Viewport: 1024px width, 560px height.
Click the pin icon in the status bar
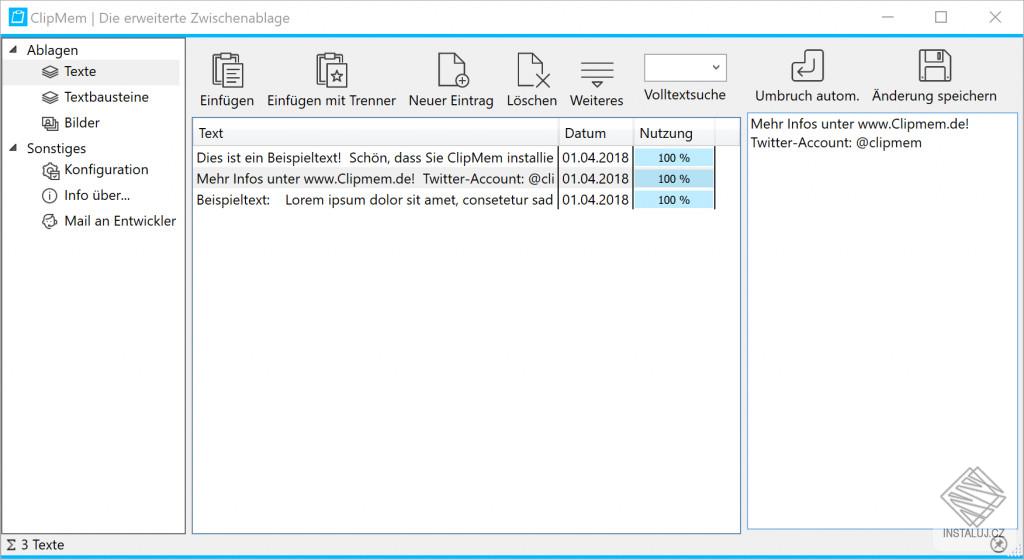coord(998,544)
